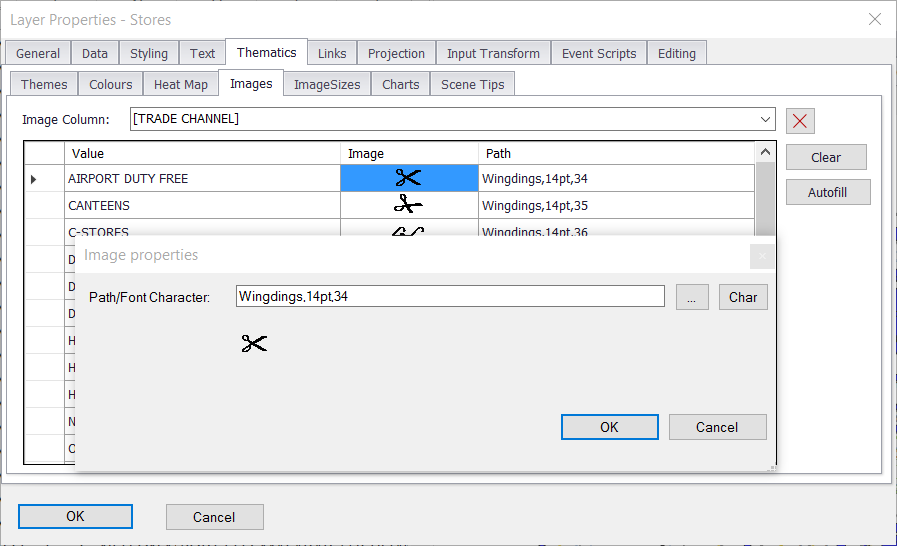897x546 pixels.
Task: Select the scissors image for AIRPORT DUTY FREE
Action: coord(409,179)
